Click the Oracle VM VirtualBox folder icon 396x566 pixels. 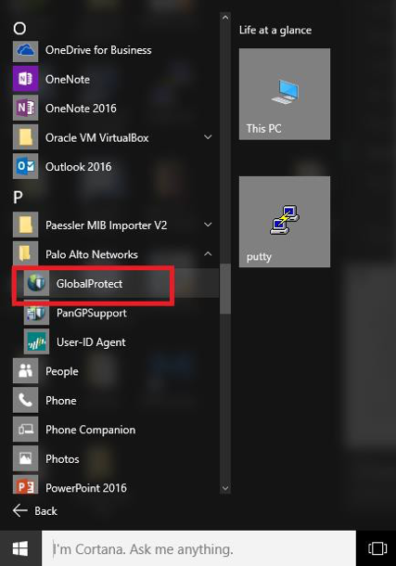[x=25, y=138]
